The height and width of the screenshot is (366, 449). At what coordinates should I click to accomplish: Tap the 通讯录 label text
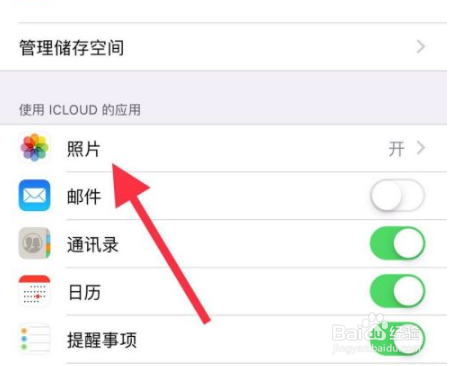pos(93,244)
